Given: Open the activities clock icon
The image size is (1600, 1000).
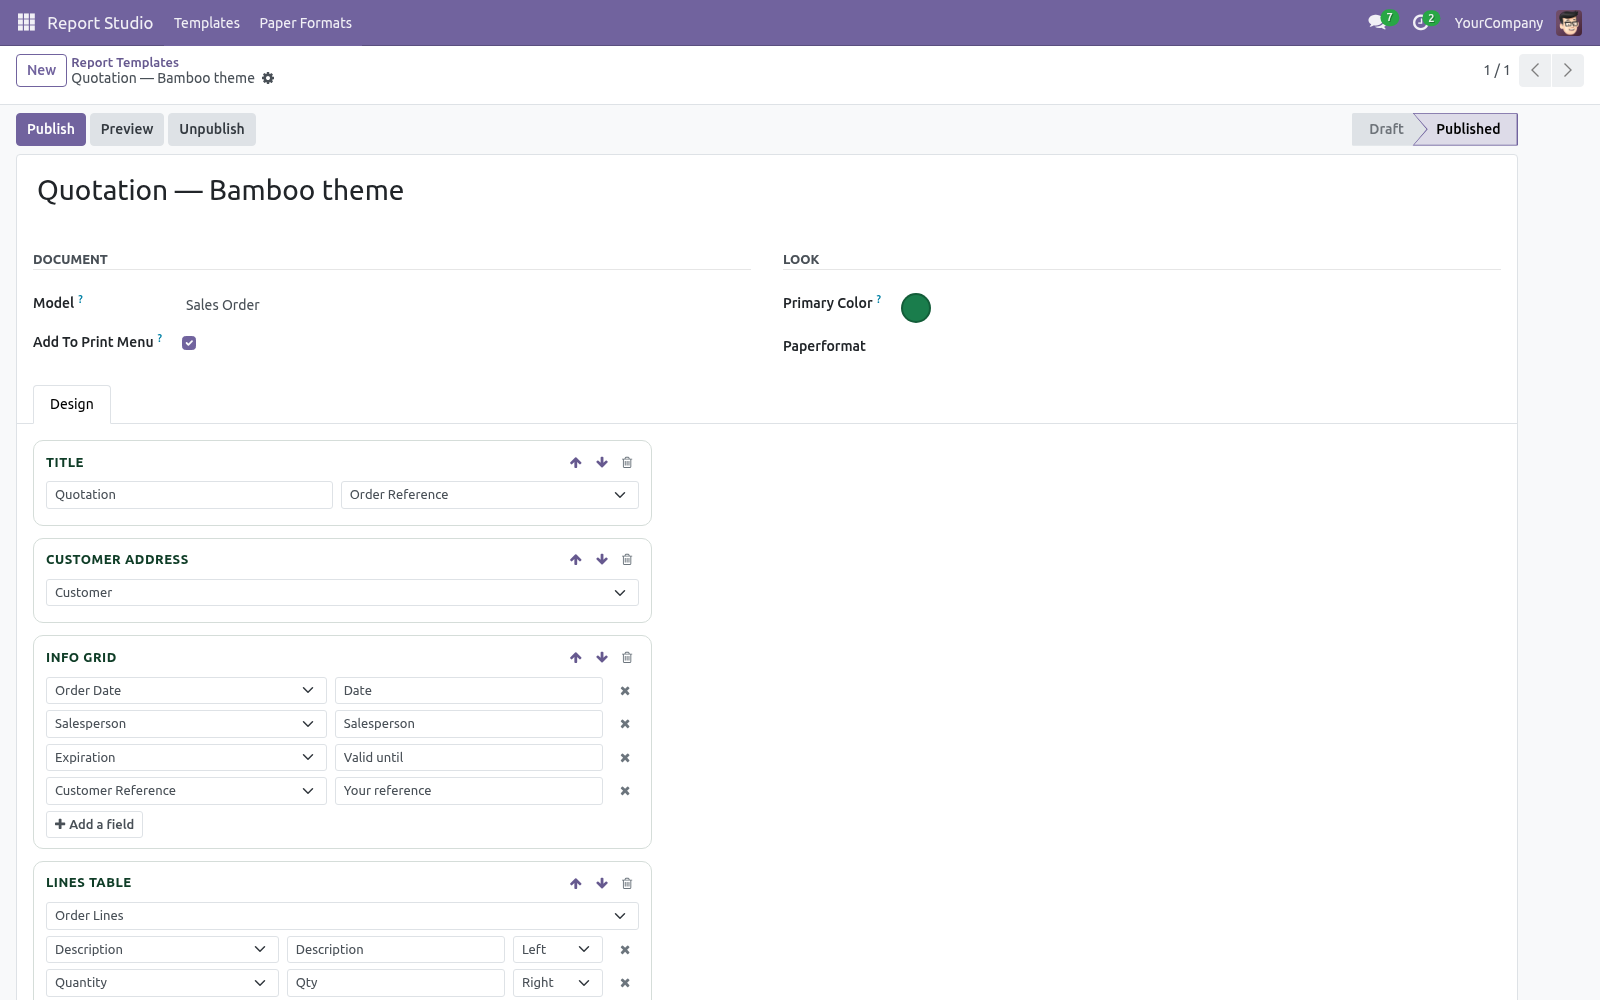Looking at the screenshot, I should [1420, 22].
